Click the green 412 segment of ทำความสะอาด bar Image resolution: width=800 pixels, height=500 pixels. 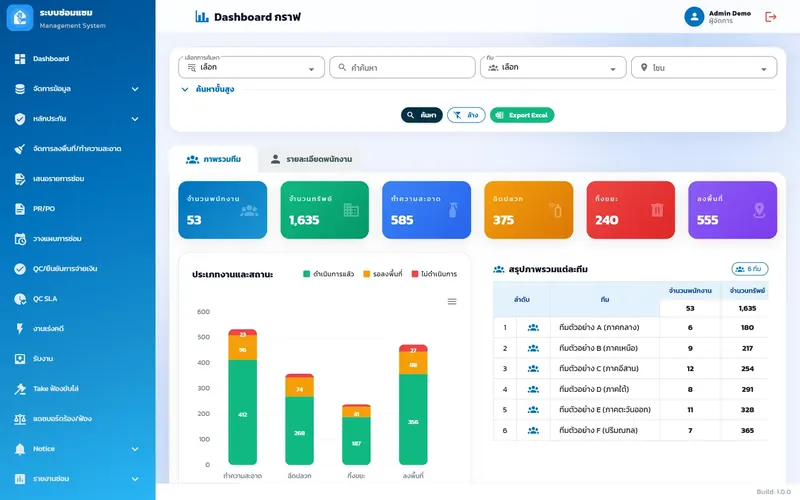[x=243, y=412]
